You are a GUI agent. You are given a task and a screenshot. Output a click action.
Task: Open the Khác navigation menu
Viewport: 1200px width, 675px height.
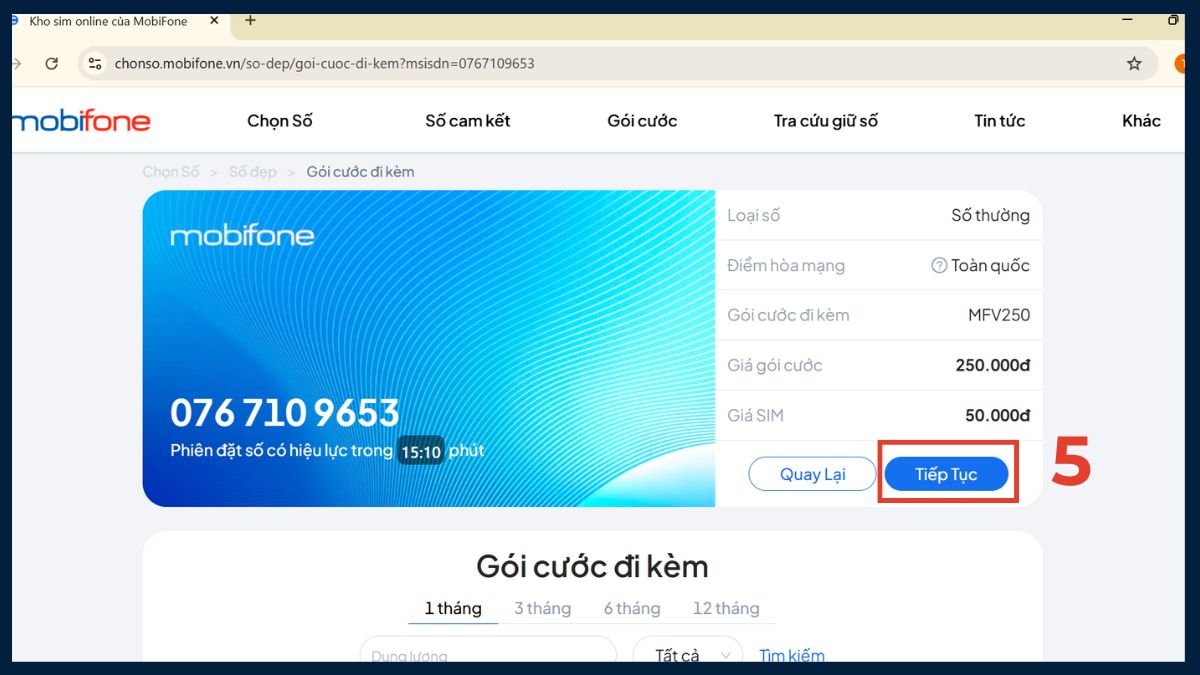[1141, 120]
